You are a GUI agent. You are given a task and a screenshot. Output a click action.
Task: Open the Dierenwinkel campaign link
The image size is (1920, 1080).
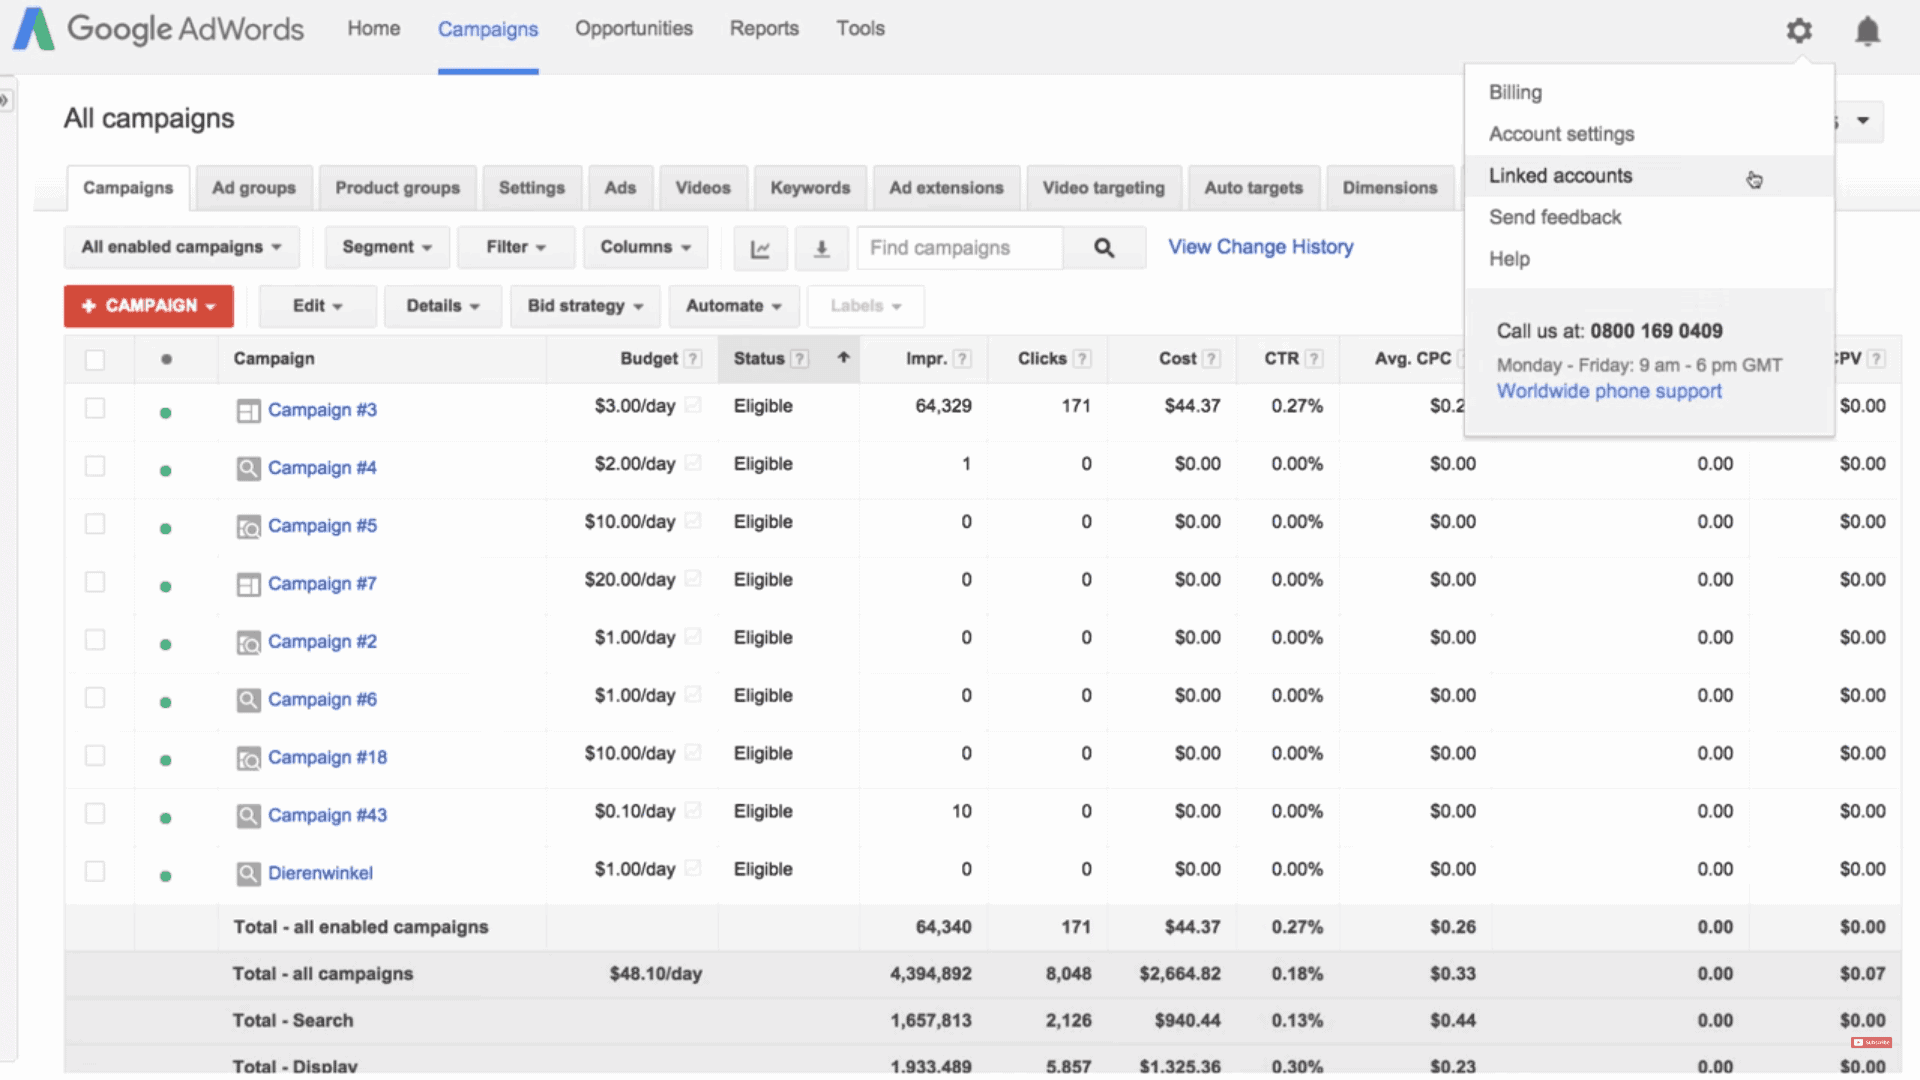click(320, 874)
